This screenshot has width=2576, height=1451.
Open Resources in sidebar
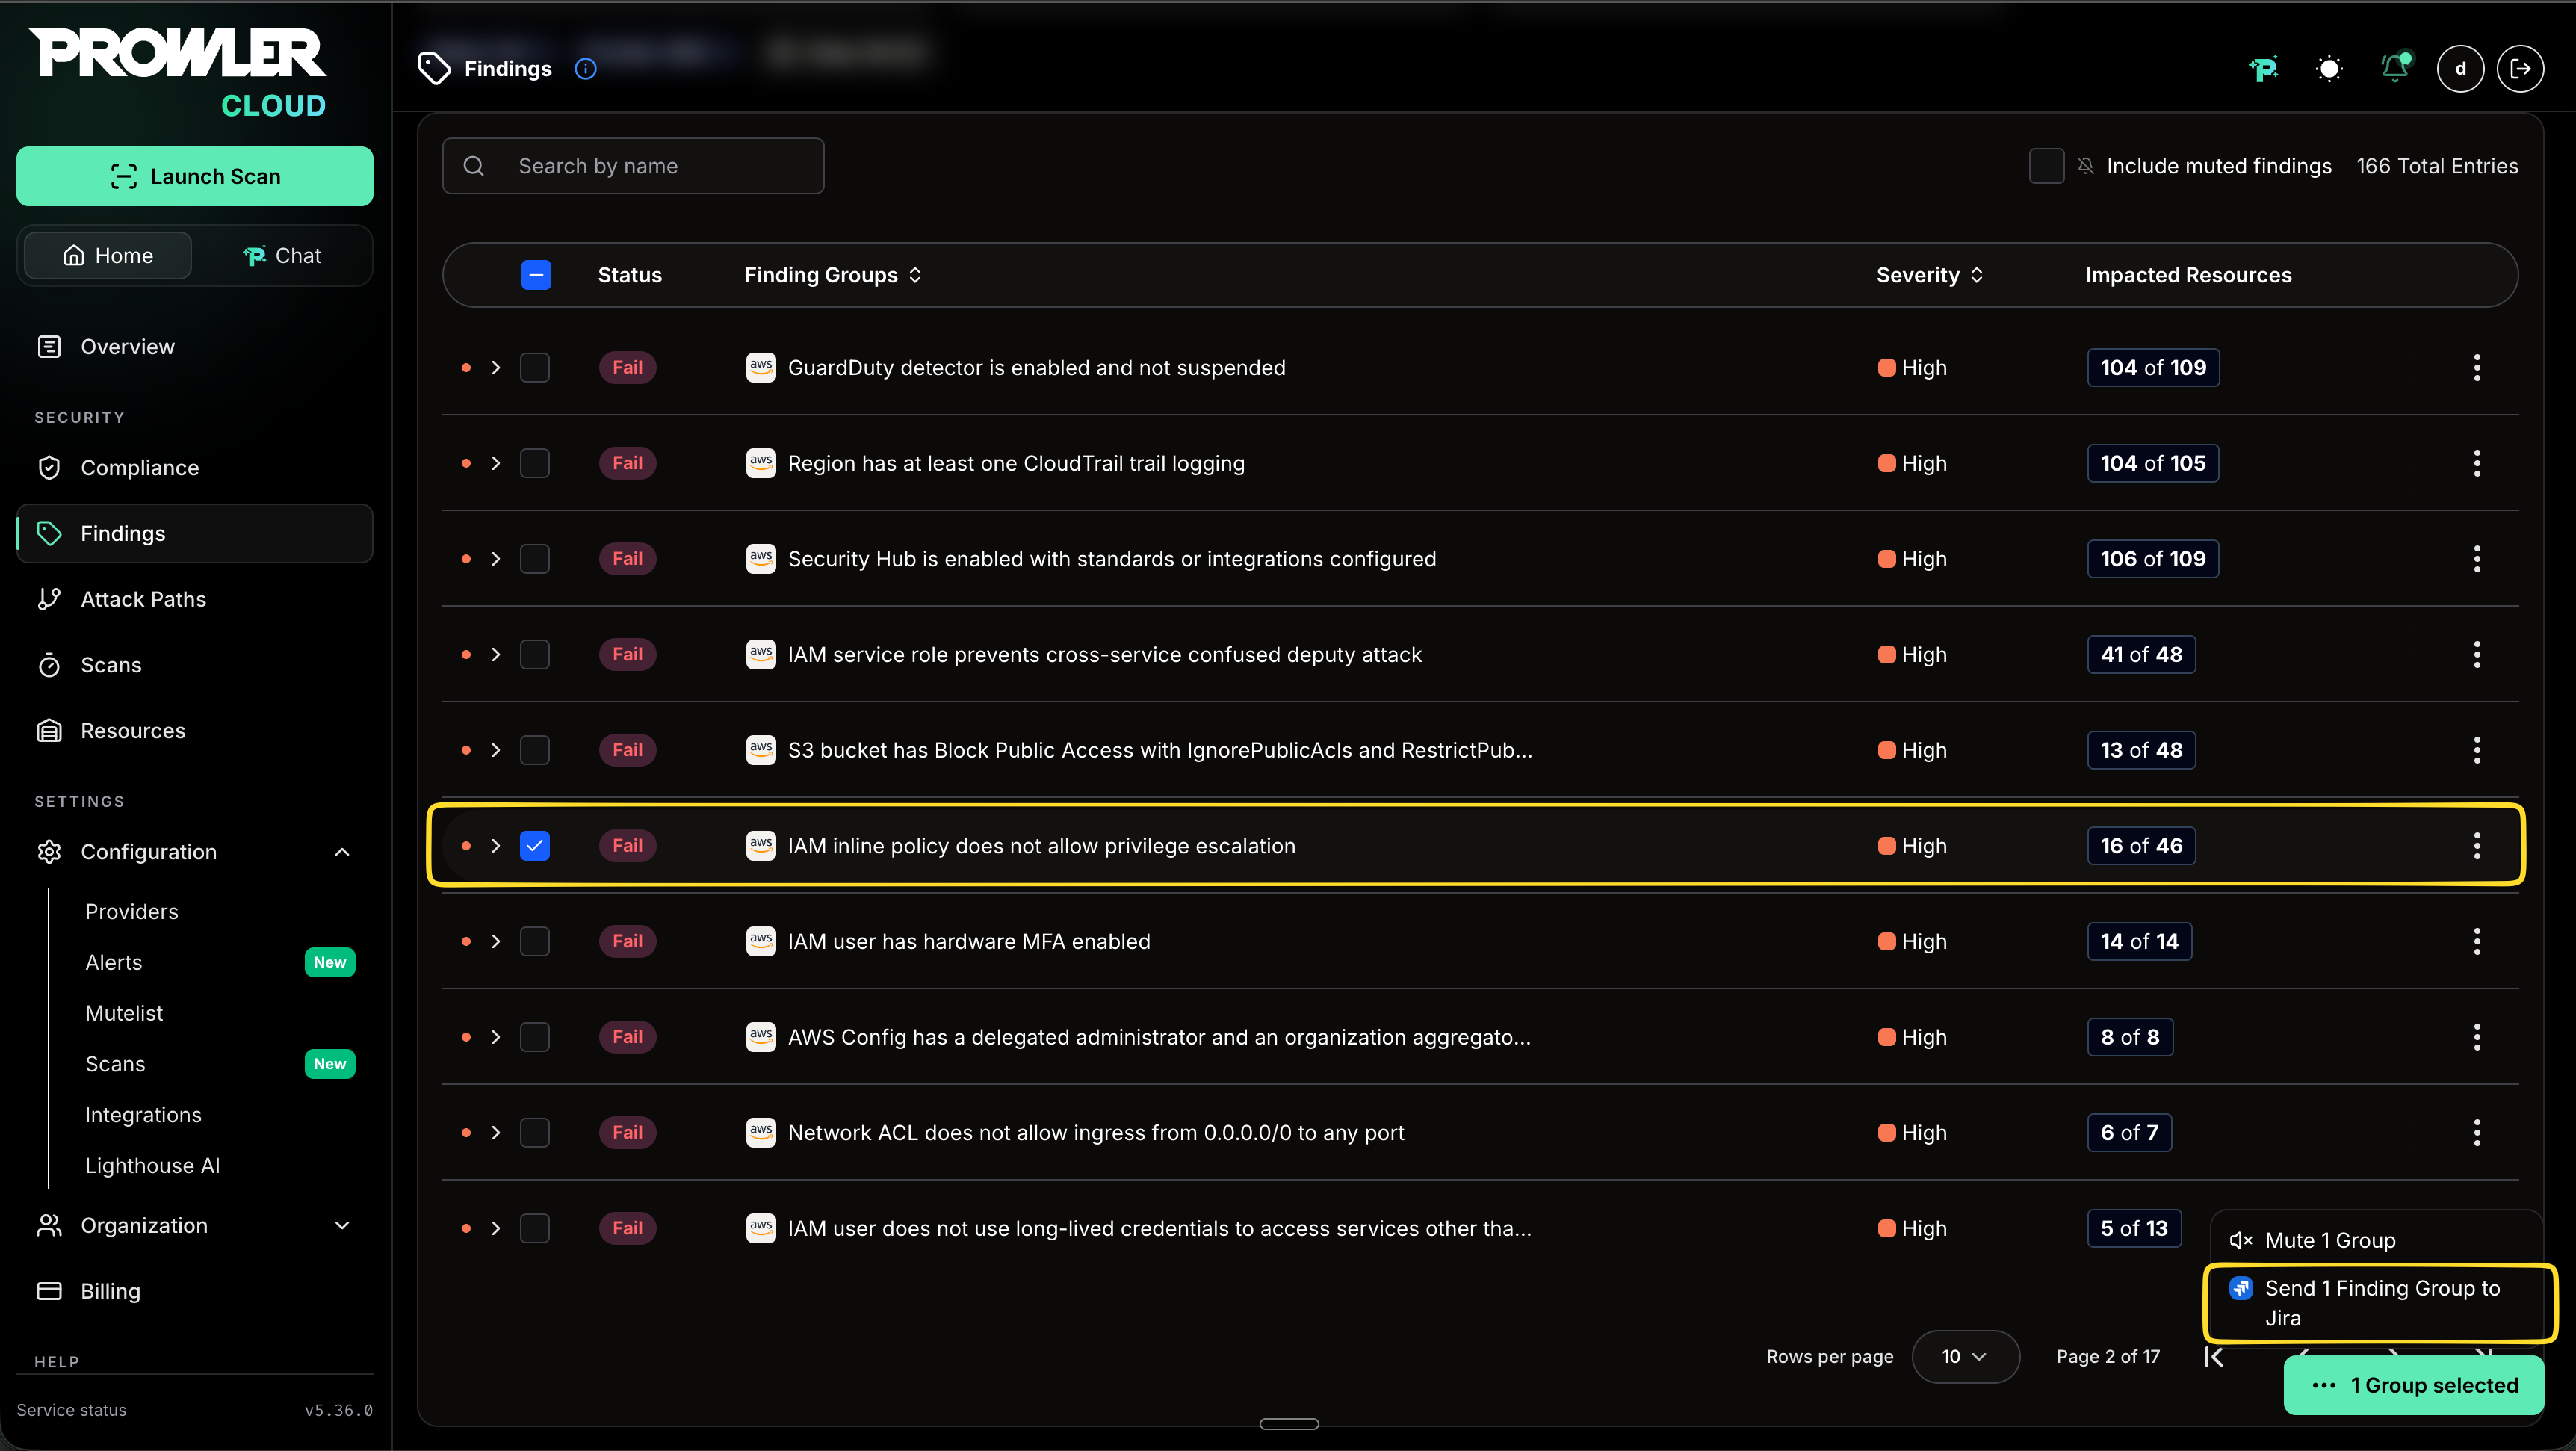point(195,731)
